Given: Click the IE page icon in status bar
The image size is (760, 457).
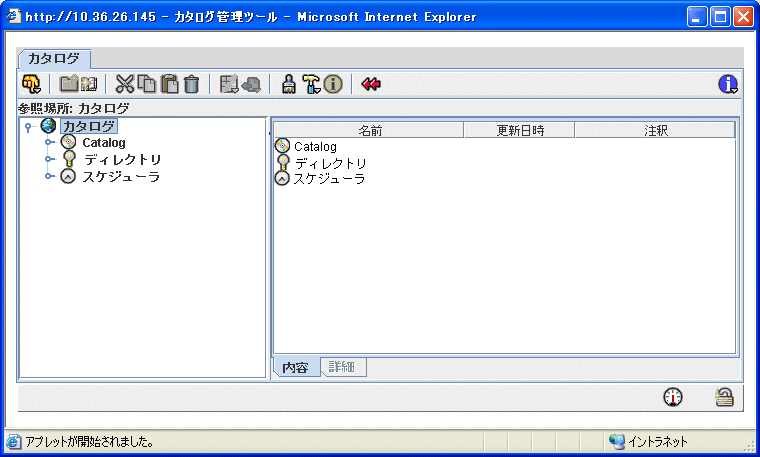Looking at the screenshot, I should (x=14, y=441).
